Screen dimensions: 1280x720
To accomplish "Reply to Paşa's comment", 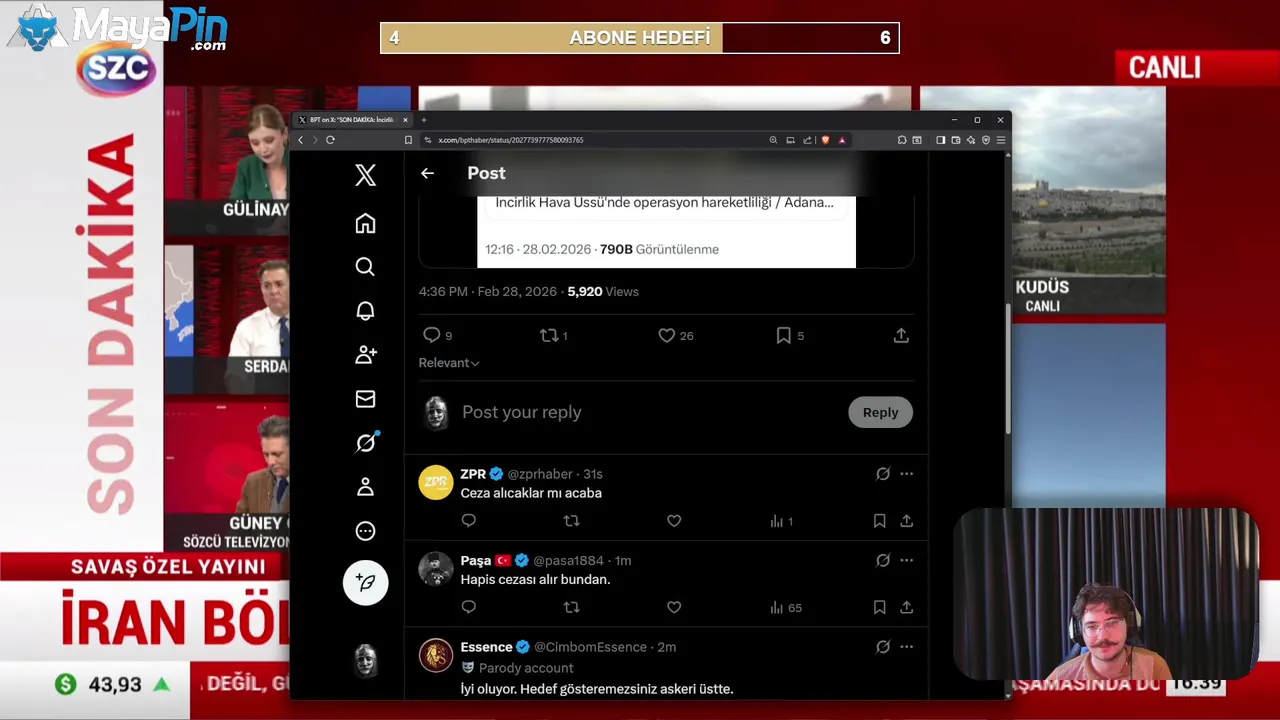I will click(x=469, y=607).
